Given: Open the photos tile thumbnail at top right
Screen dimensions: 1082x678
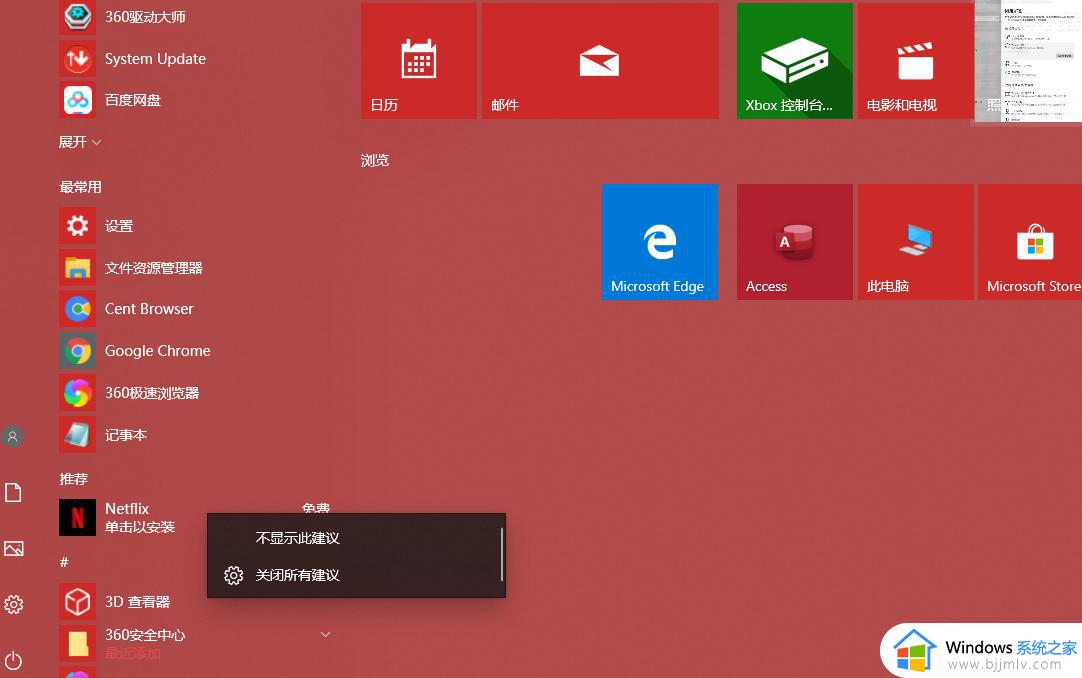Looking at the screenshot, I should [x=1028, y=61].
